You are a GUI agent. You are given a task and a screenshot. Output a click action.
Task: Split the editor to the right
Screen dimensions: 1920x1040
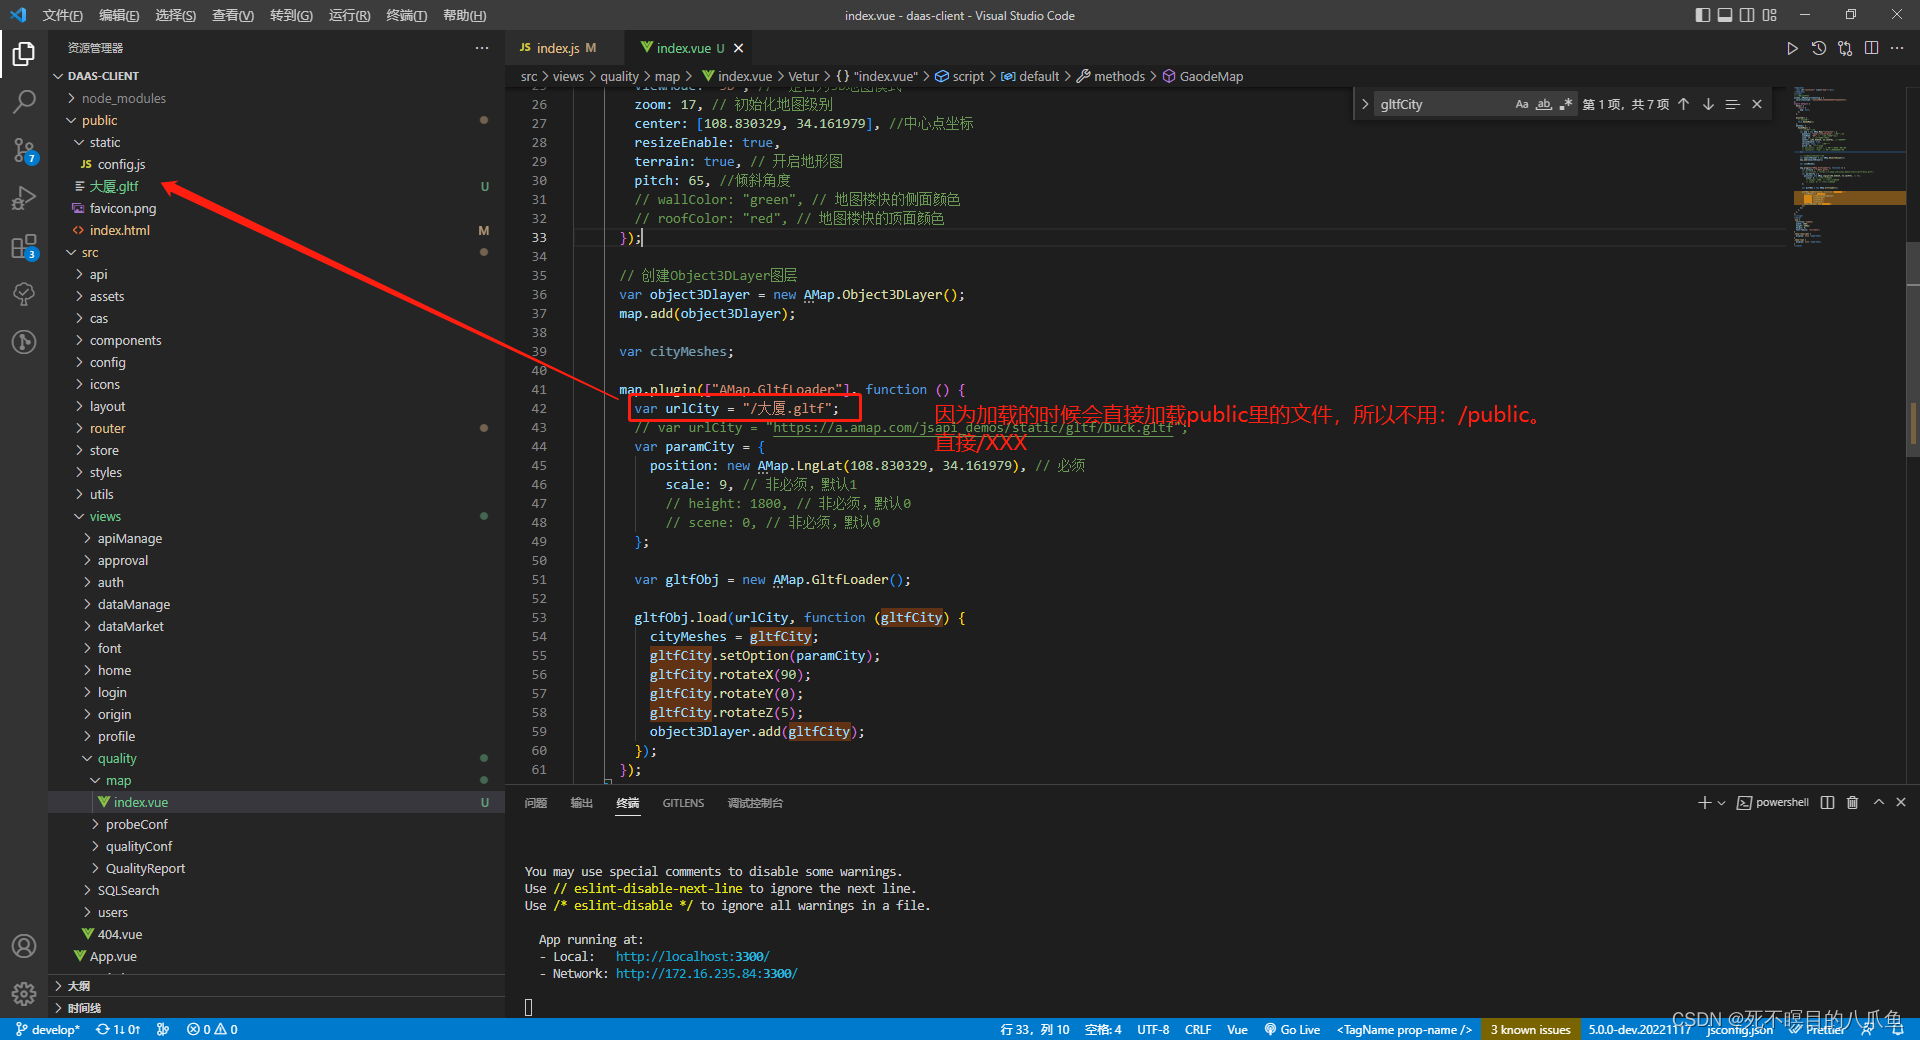pos(1871,48)
